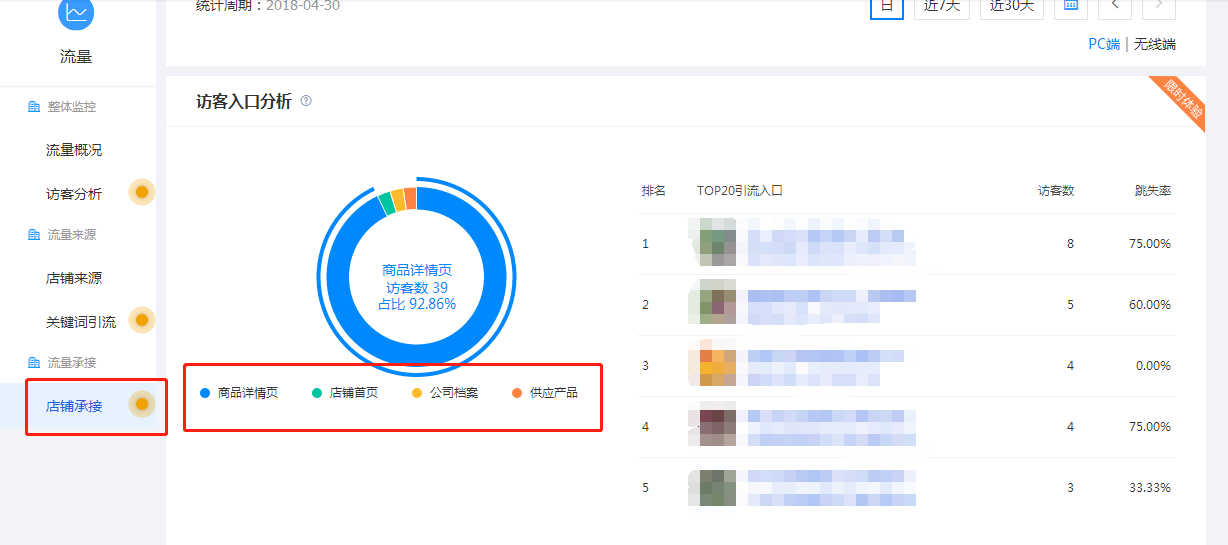The image size is (1228, 545).
Task: Click help icon beside 访客入口分析
Action: click(306, 101)
